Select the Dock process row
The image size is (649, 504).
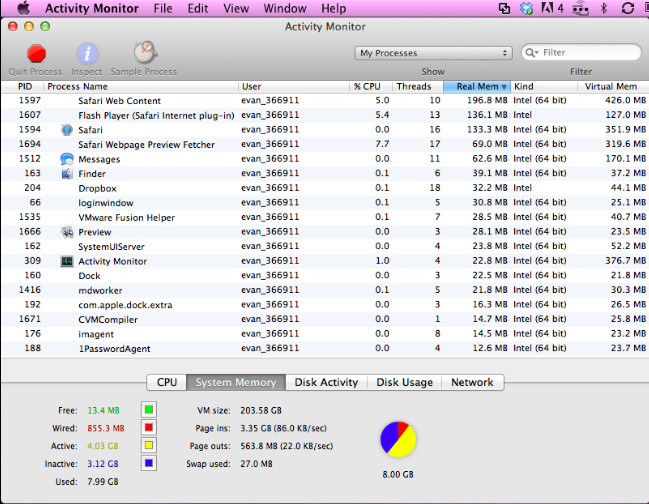coord(324,276)
